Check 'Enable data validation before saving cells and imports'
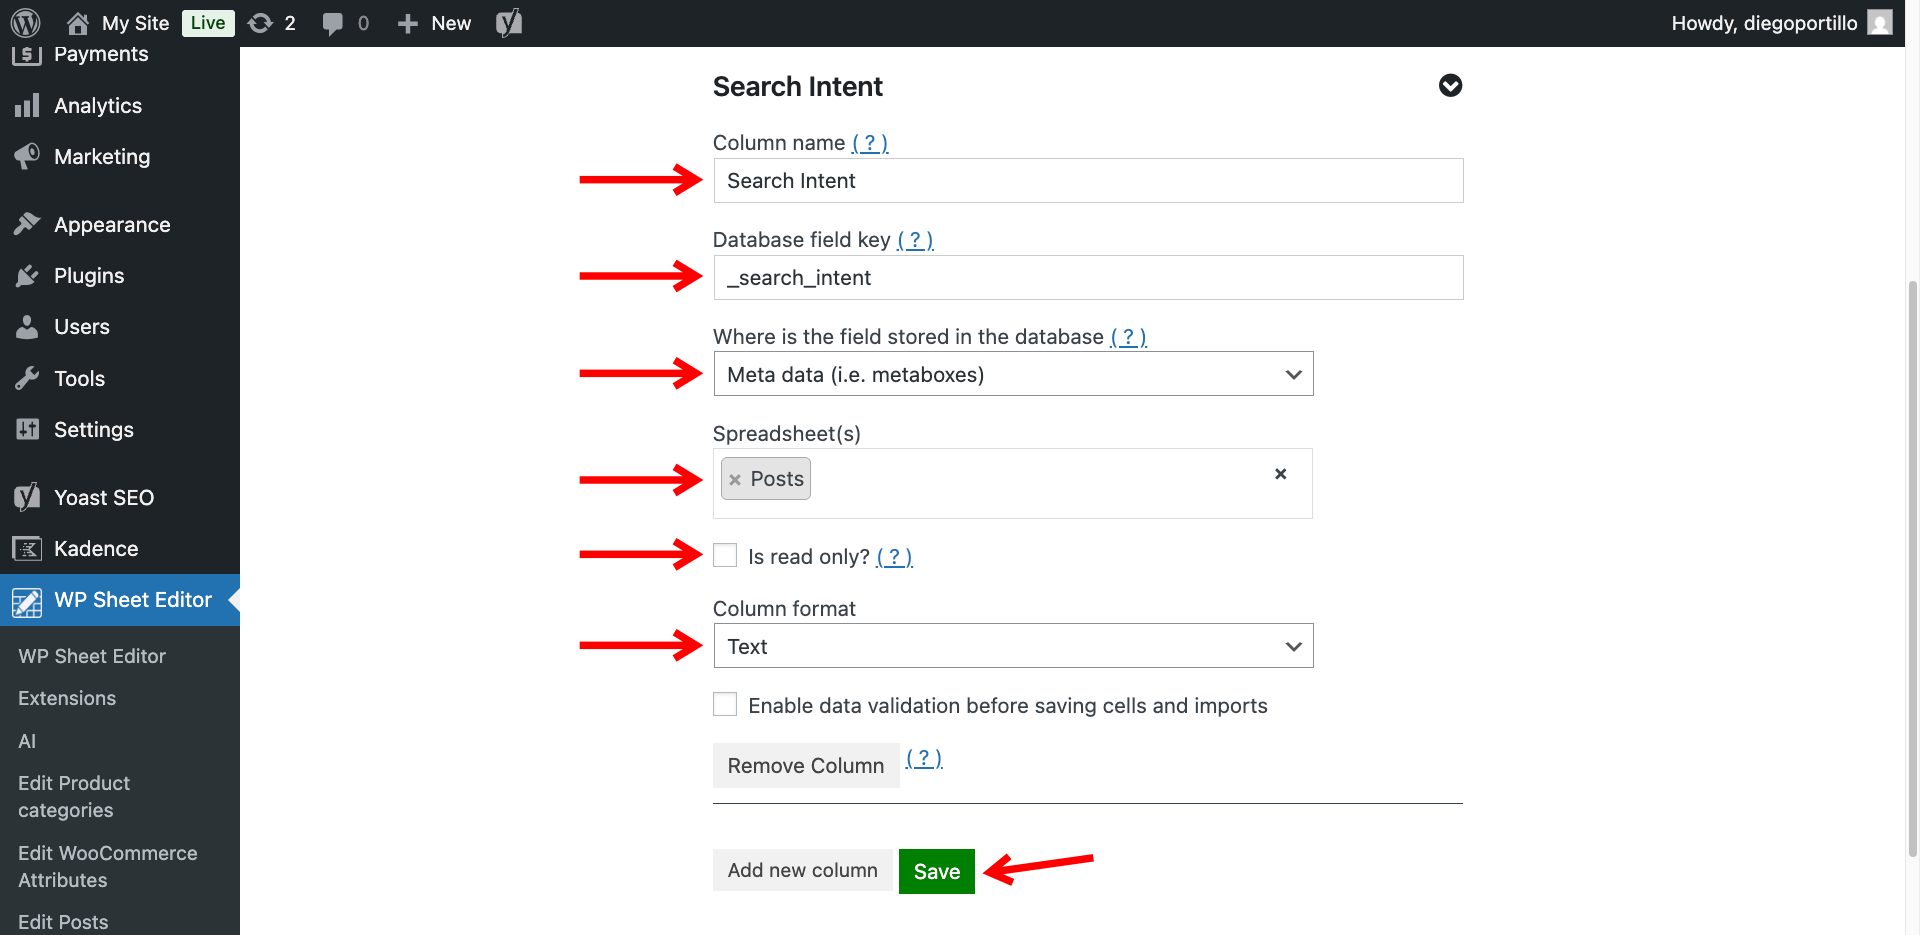This screenshot has height=935, width=1920. [x=724, y=704]
